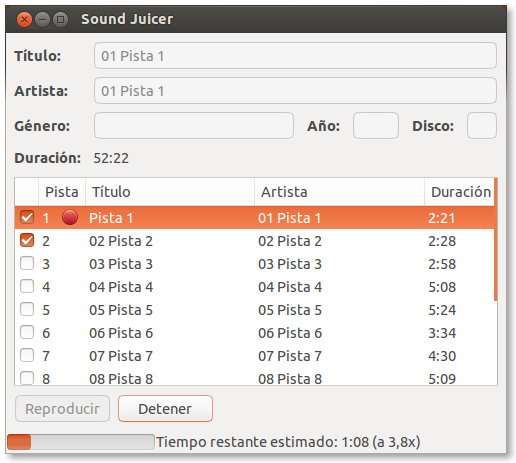Sort tracks by the Pista column header
This screenshot has height=463, width=516.
pos(62,192)
